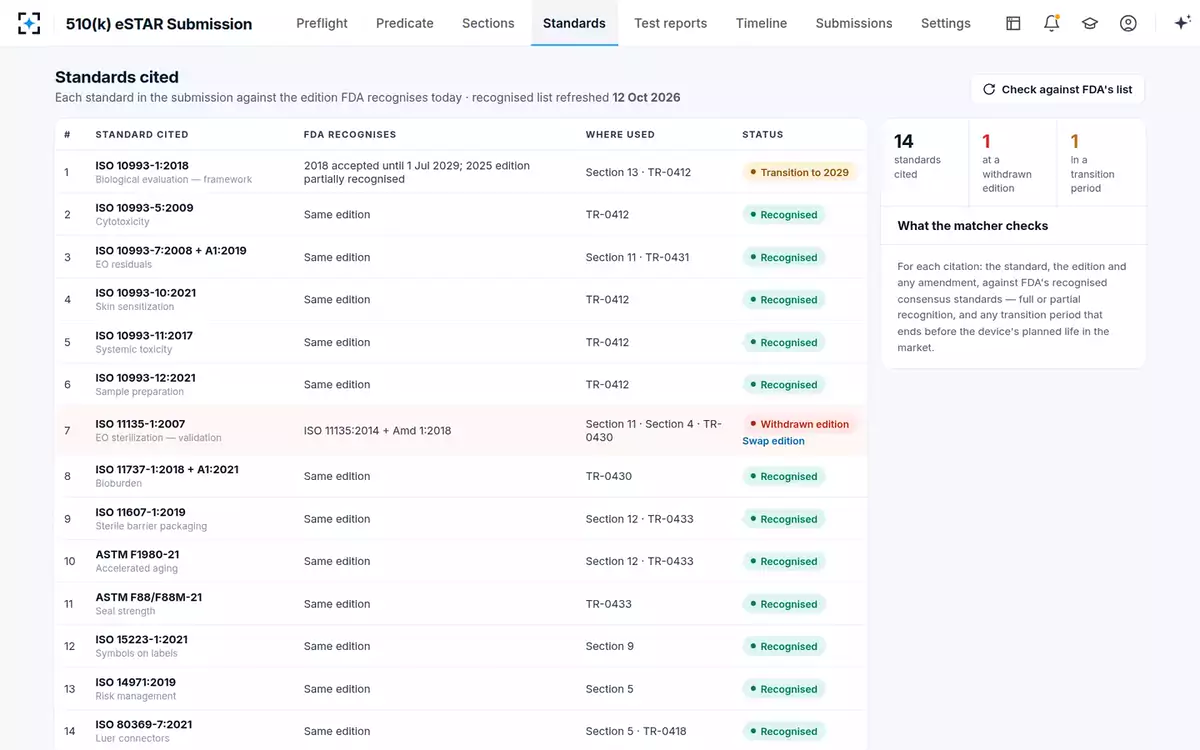Select ASTM F88/F88M-21 seal strength standard

148,598
